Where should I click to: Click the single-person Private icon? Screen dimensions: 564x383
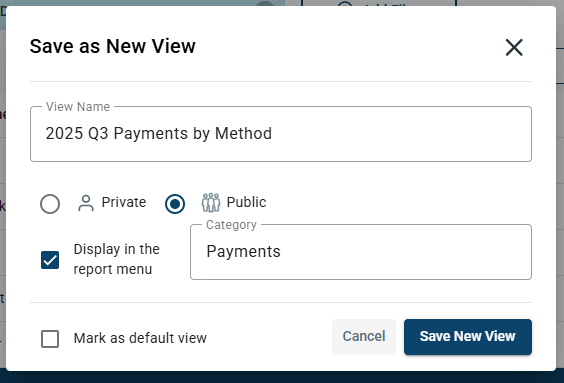coord(86,203)
